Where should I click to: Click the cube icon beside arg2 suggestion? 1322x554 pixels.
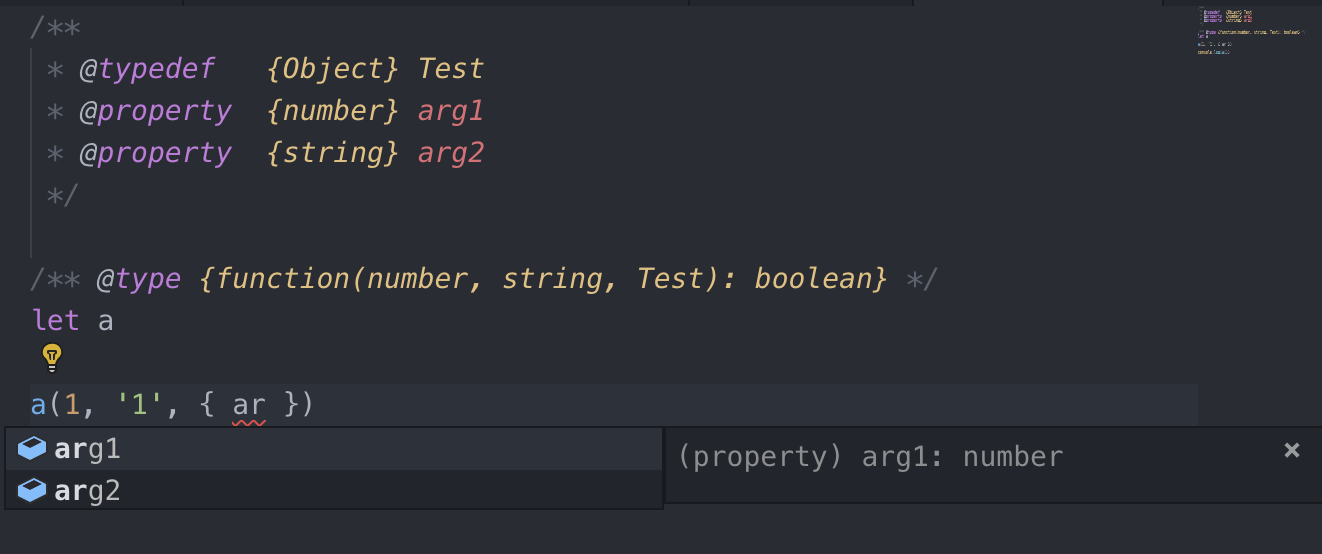pos(32,490)
